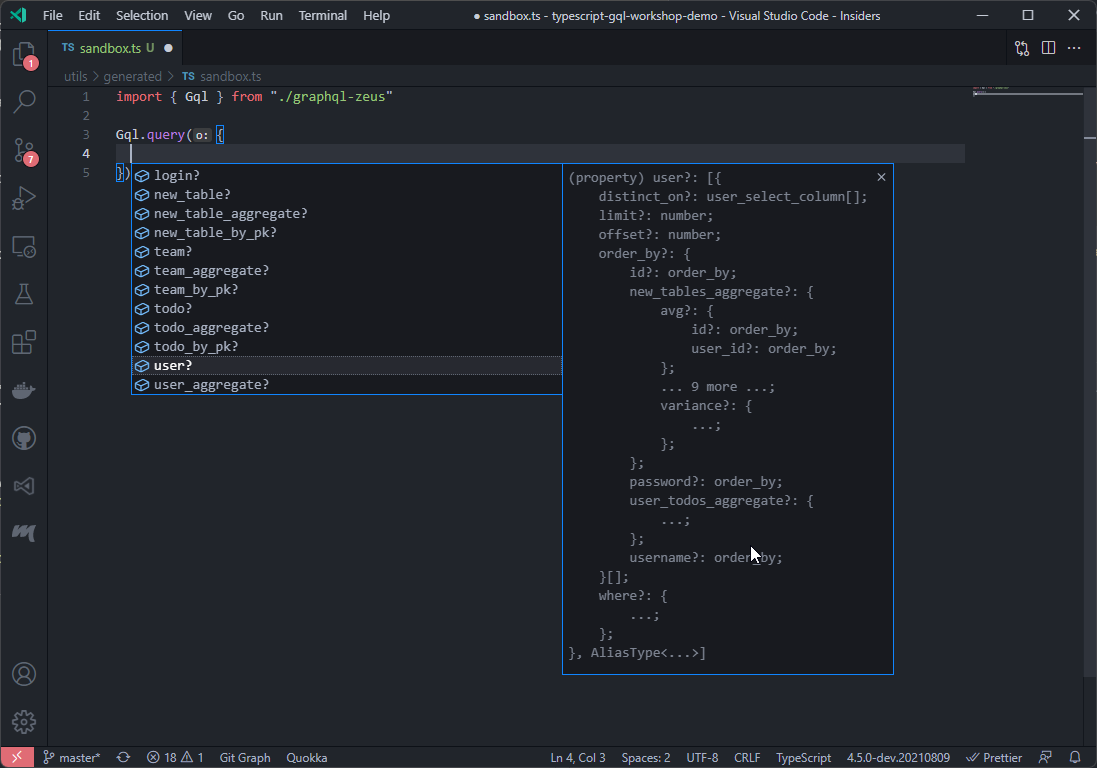Viewport: 1097px width, 768px height.
Task: Open Remote Explorer icon
Action: [24, 246]
